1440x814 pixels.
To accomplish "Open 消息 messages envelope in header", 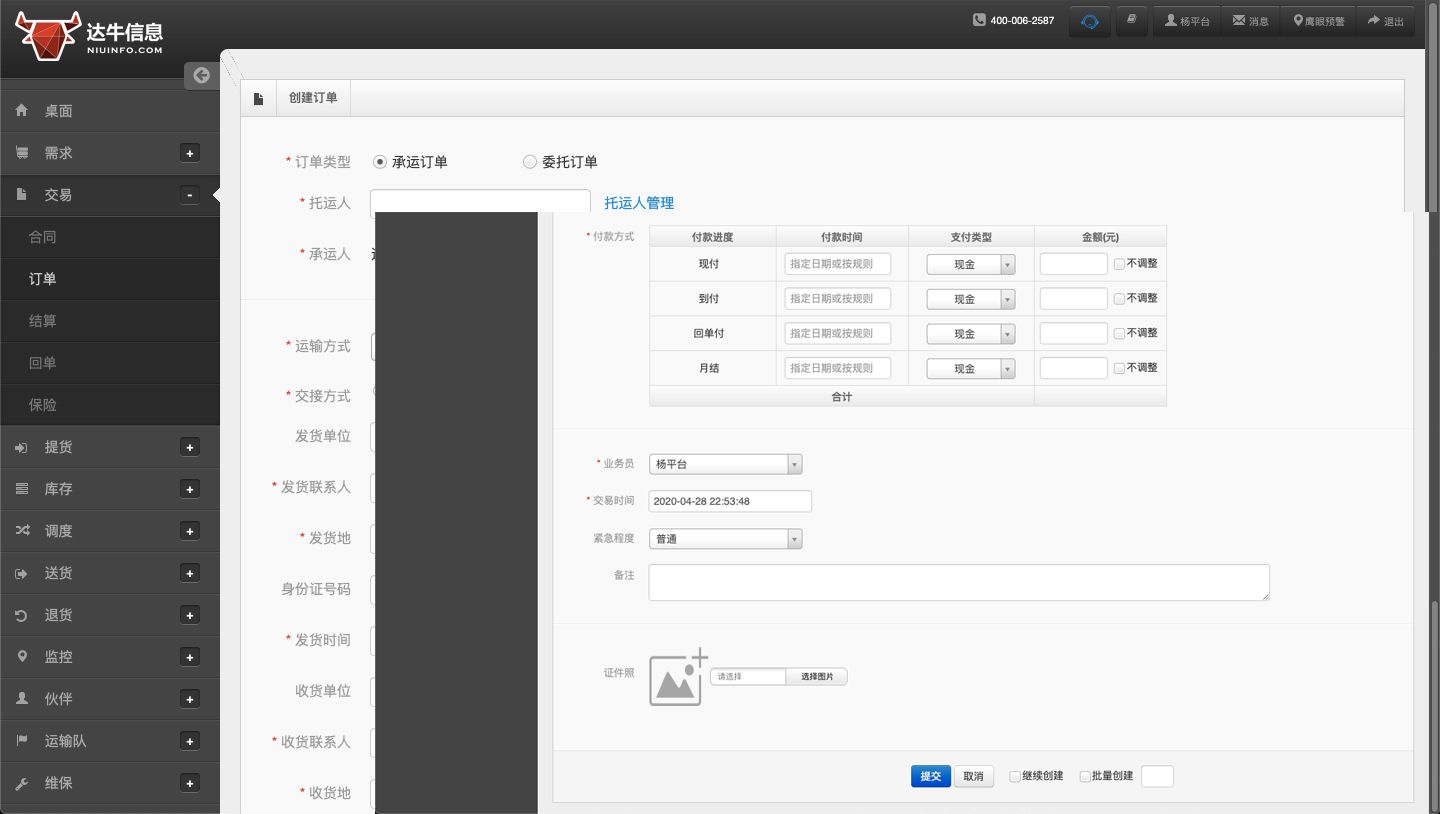I will point(1250,21).
